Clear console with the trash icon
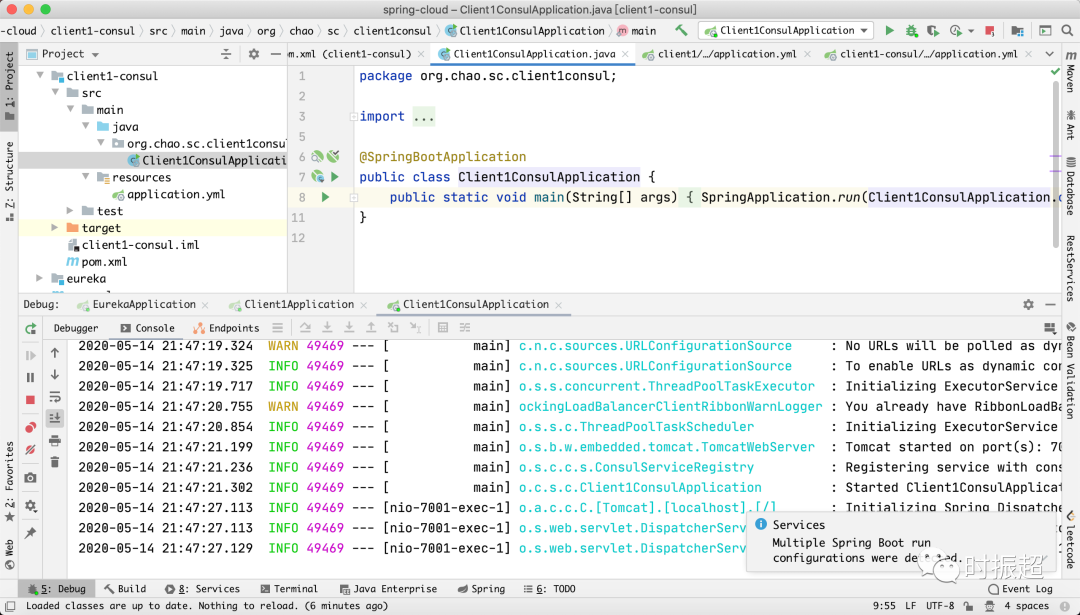Screen dimensions: 1080x615 coord(55,462)
